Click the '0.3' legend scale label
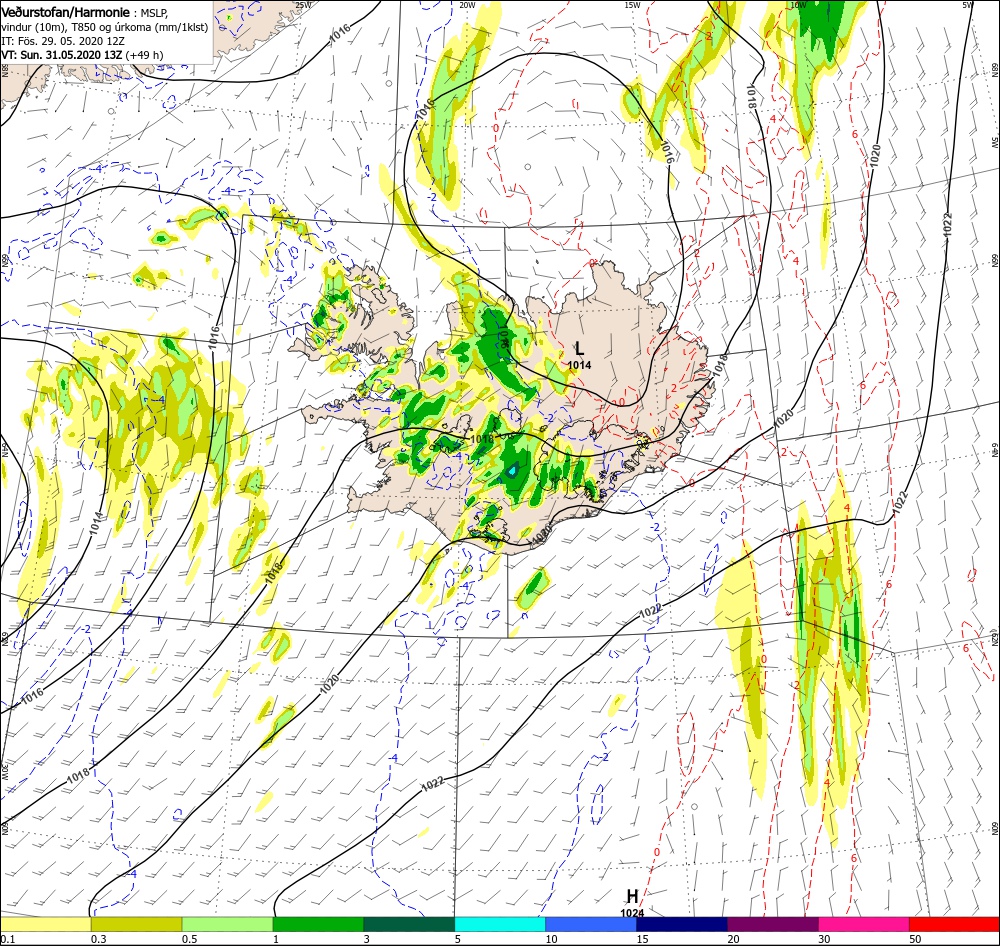The image size is (1000, 946). click(x=98, y=939)
